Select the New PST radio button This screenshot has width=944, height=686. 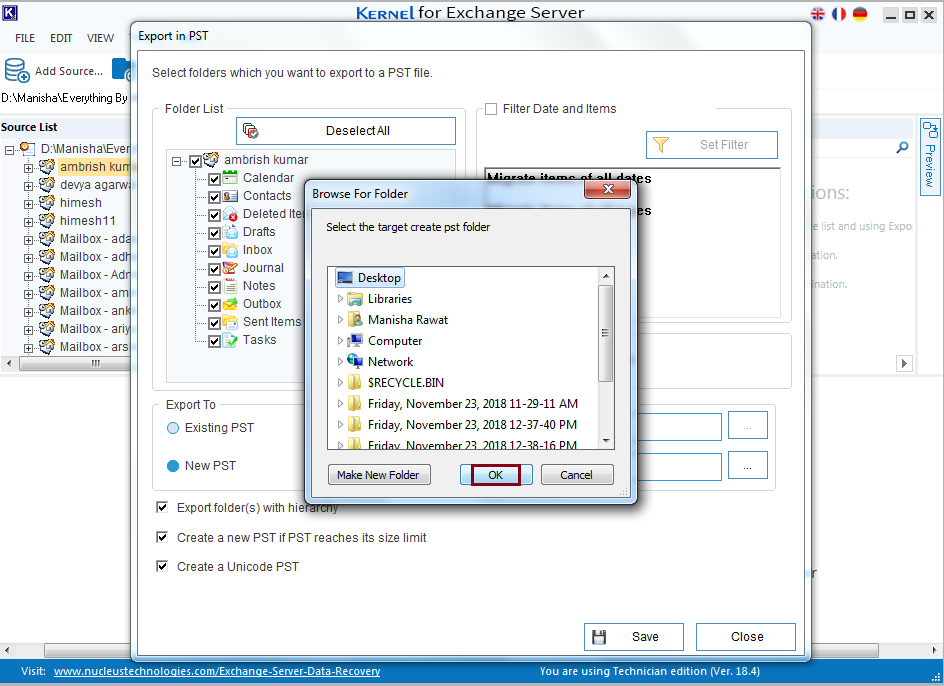[173, 466]
